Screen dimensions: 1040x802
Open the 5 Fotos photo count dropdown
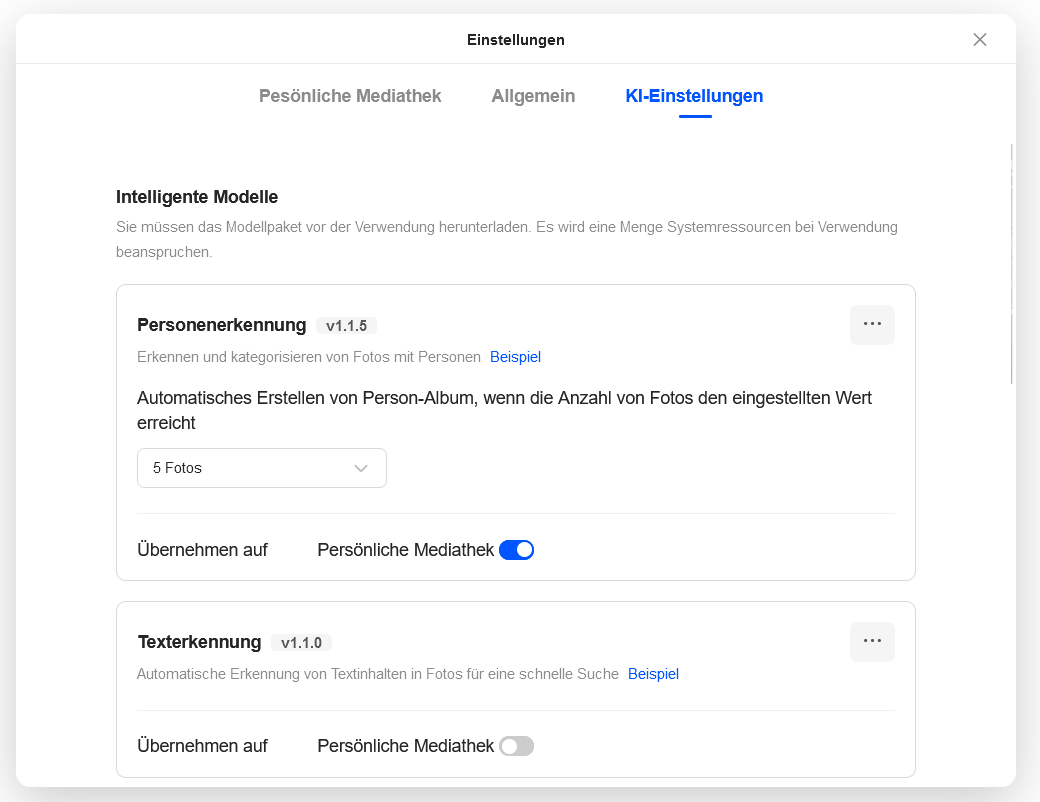(x=262, y=468)
